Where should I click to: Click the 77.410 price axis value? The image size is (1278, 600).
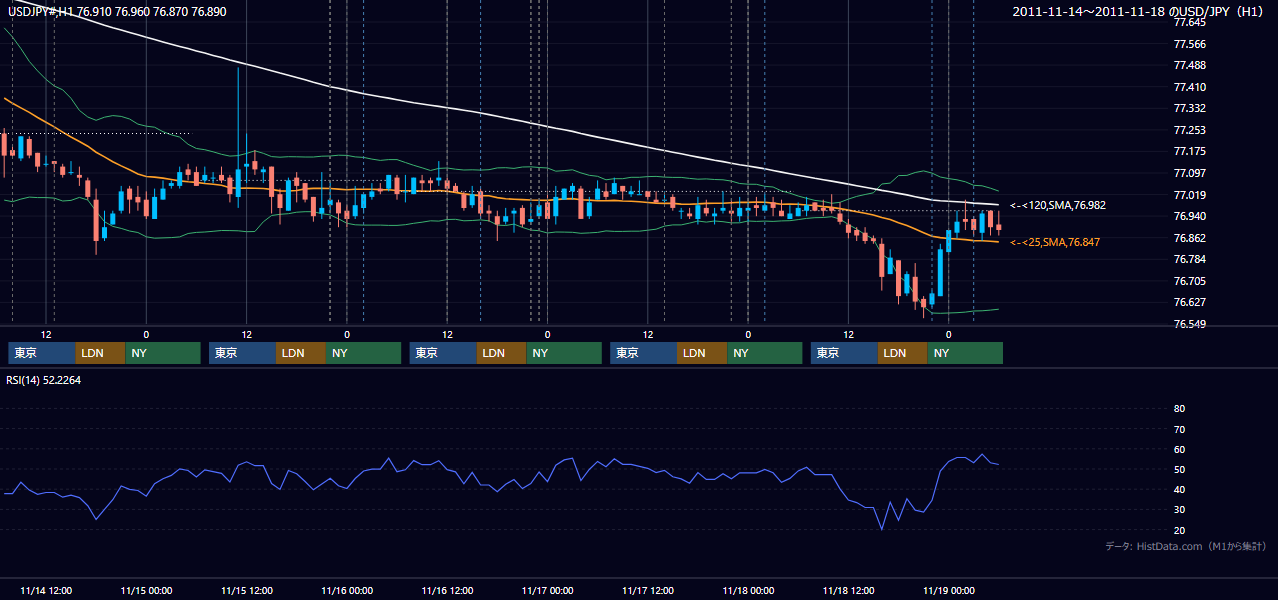(1189, 87)
